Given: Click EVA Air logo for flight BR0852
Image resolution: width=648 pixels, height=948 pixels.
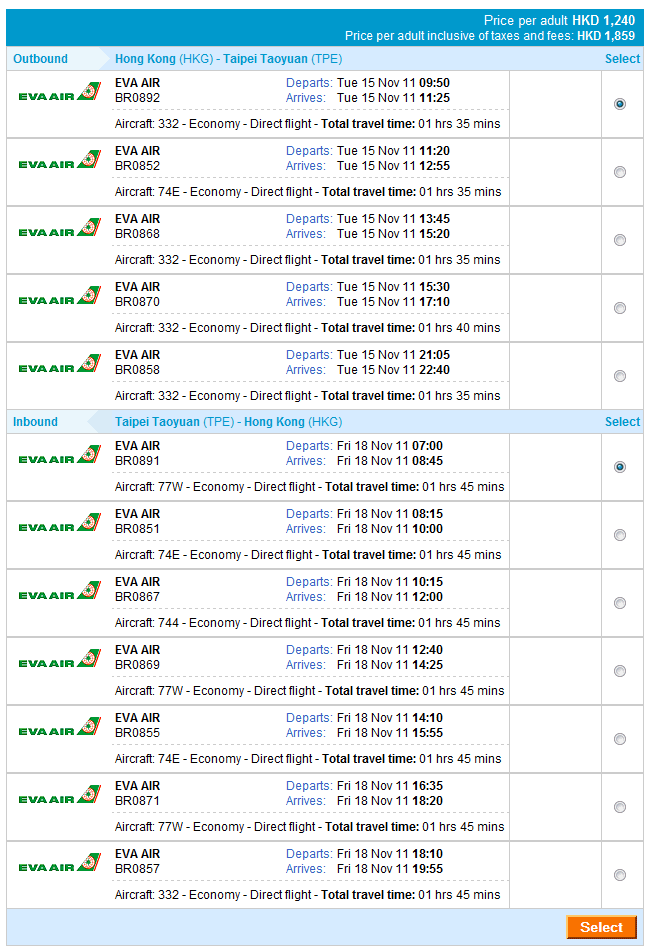Looking at the screenshot, I should pos(59,161).
